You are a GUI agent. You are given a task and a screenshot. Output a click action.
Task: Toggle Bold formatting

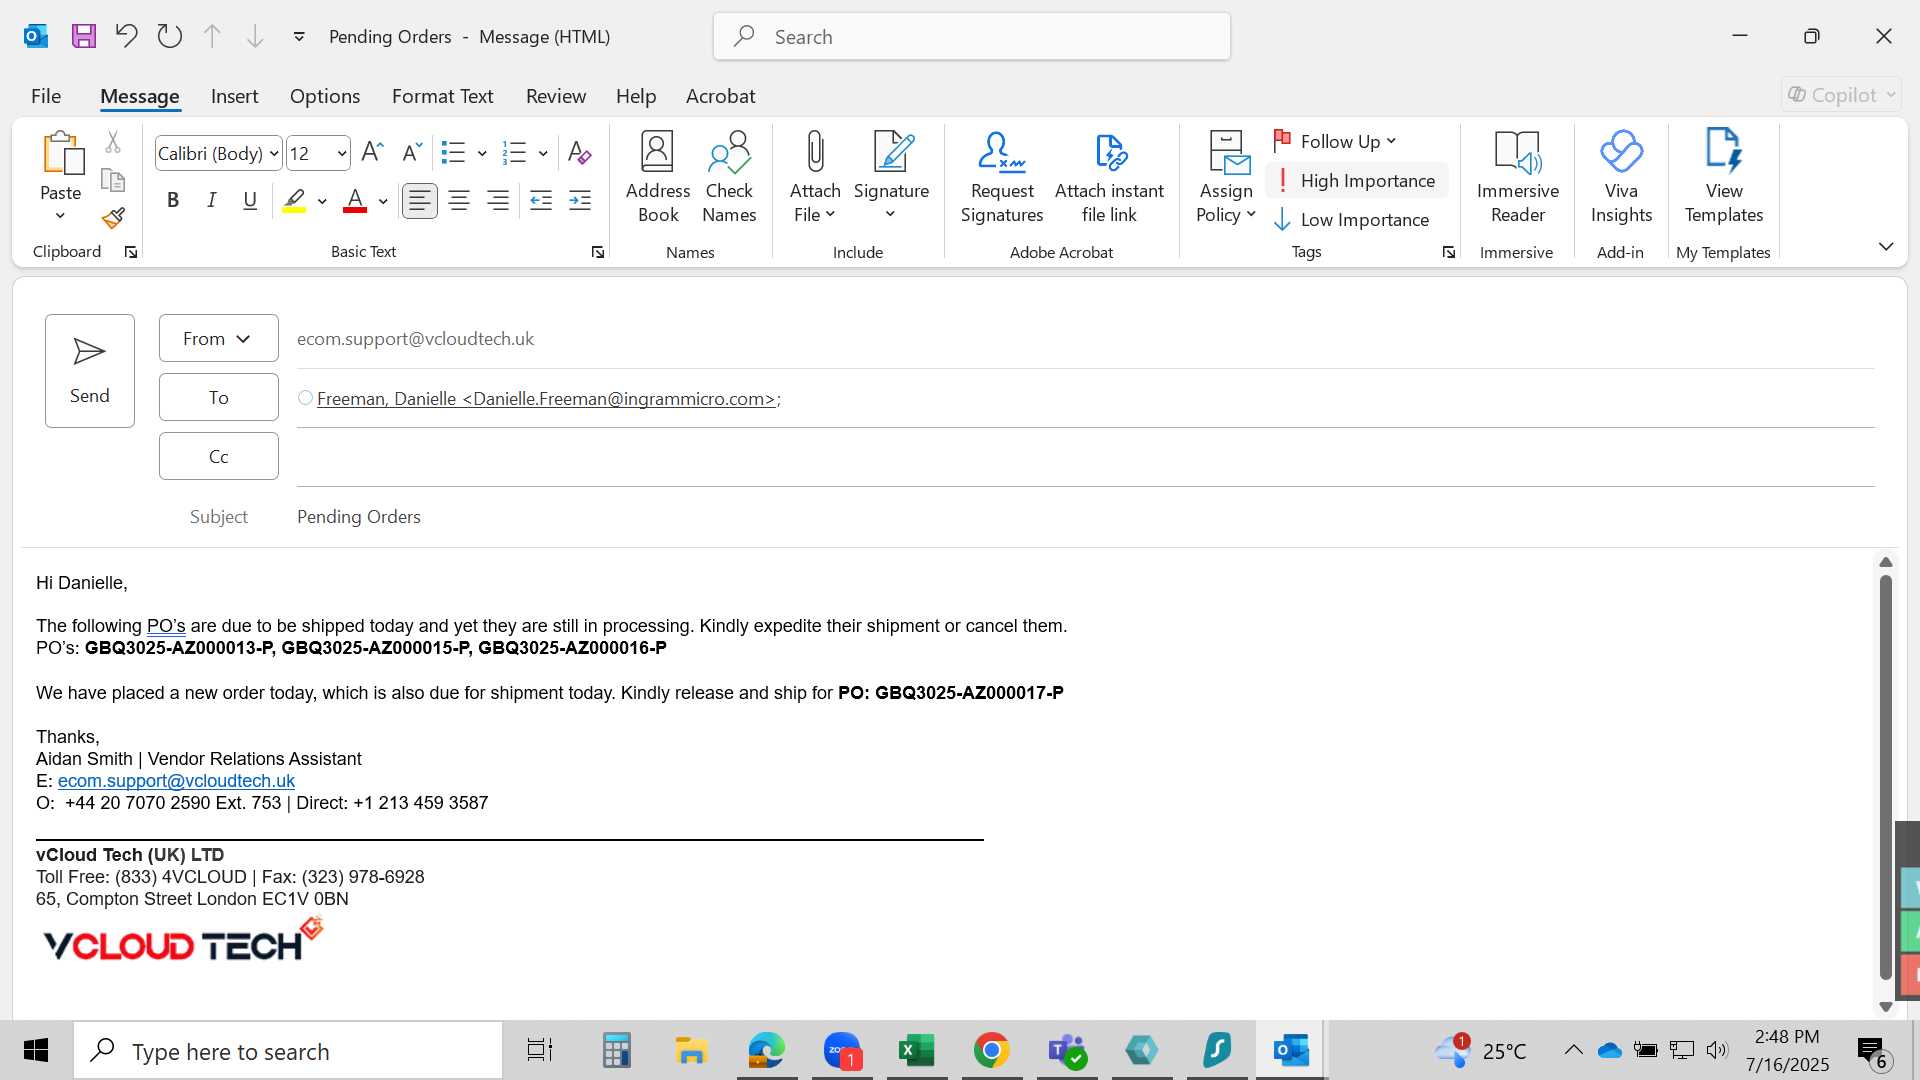point(173,201)
